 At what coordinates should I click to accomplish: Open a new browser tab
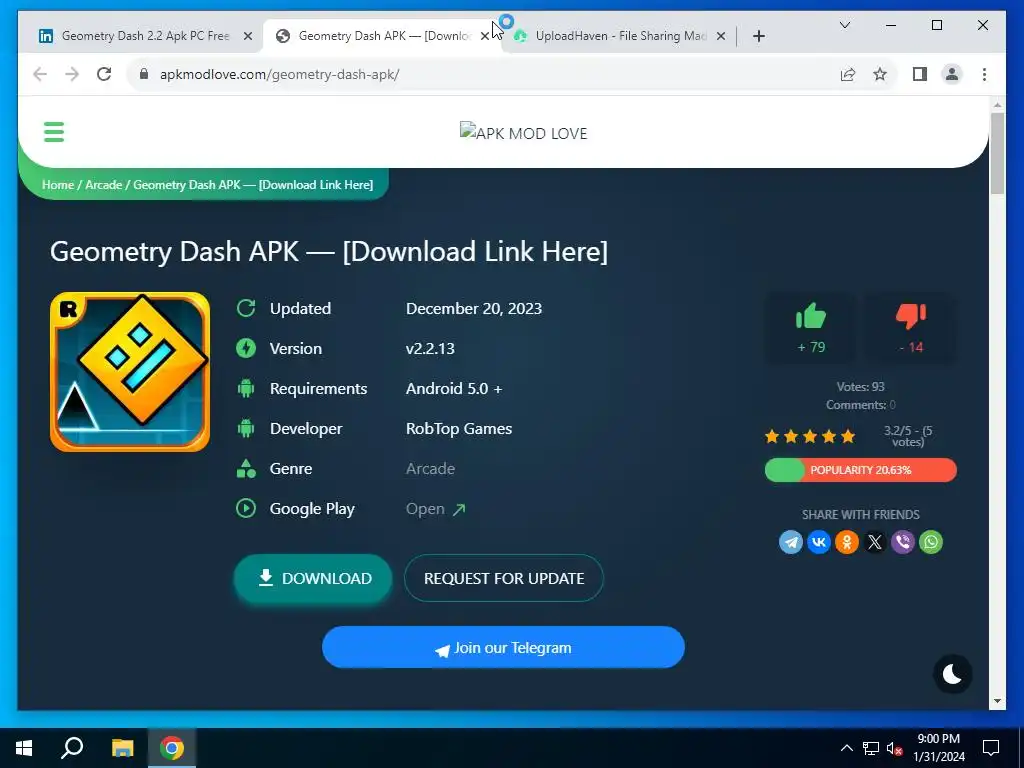click(758, 36)
